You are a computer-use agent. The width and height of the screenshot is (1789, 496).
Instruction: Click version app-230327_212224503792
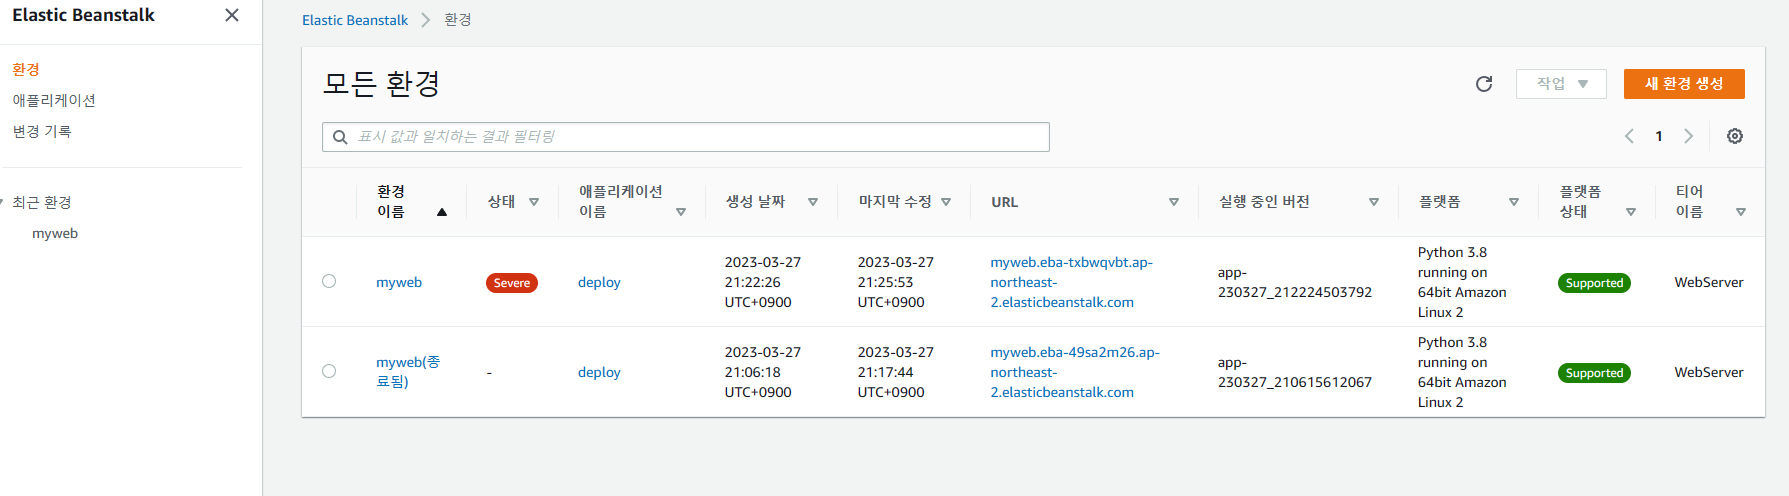click(1295, 282)
